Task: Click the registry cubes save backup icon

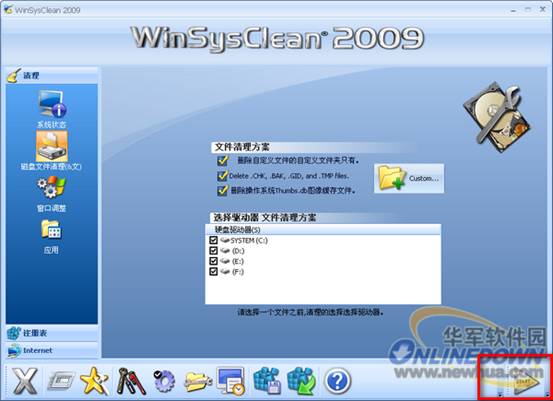Action: [x=267, y=381]
